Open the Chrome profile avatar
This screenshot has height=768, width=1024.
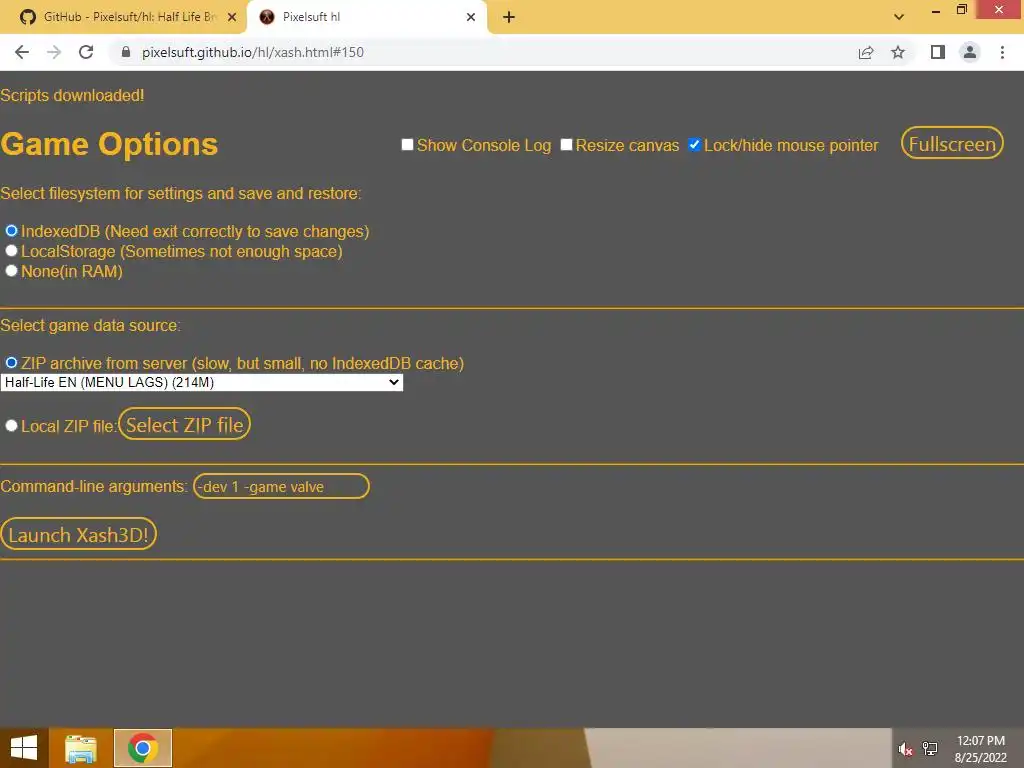point(970,52)
